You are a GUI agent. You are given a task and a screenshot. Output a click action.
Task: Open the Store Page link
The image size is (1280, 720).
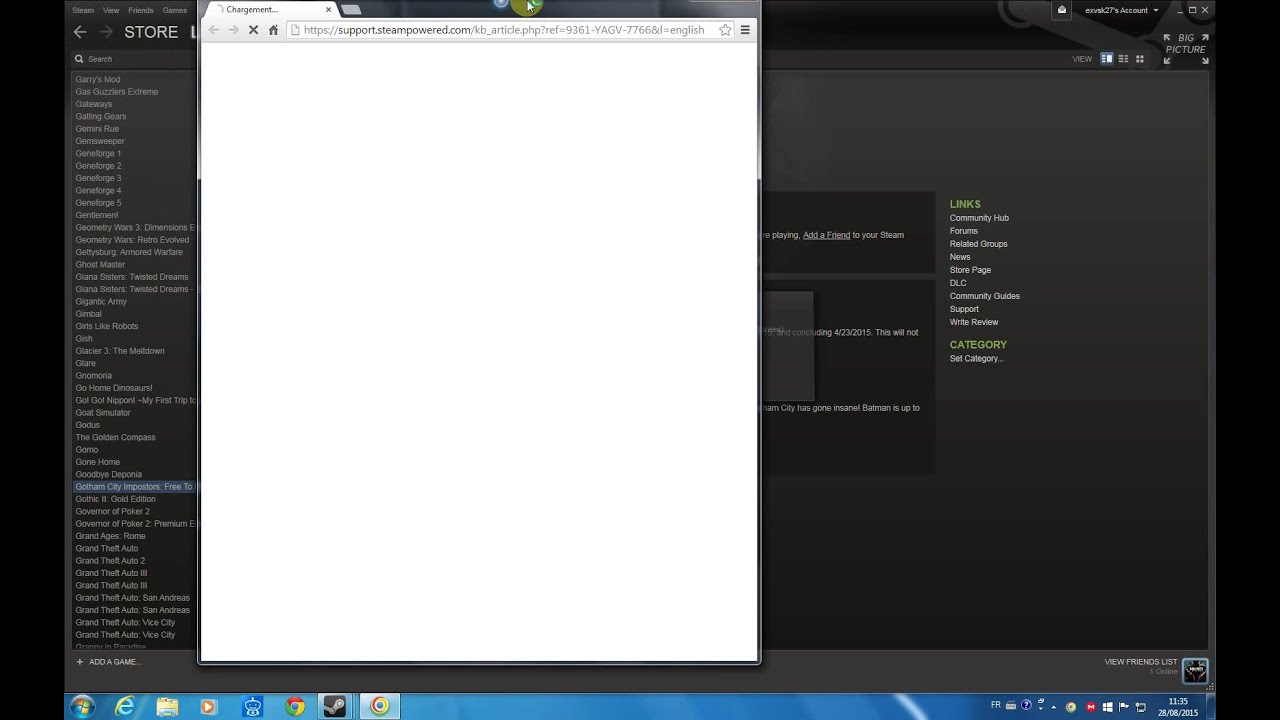(970, 270)
